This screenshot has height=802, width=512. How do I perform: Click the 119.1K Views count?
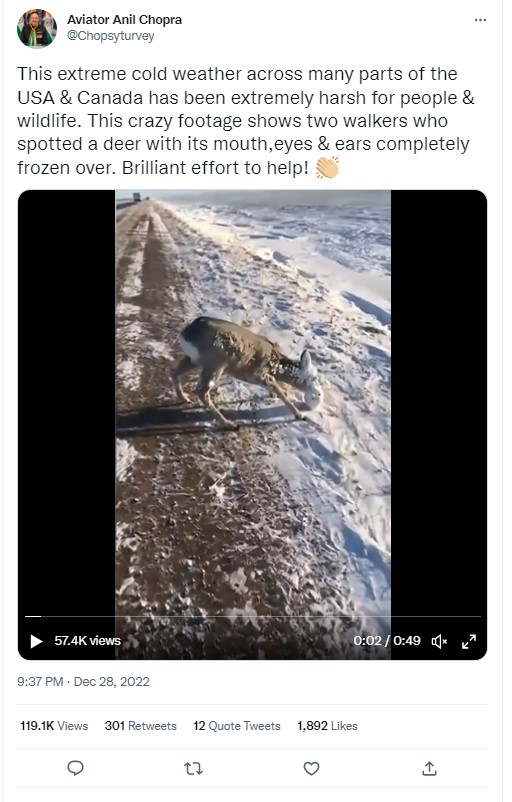[54, 726]
